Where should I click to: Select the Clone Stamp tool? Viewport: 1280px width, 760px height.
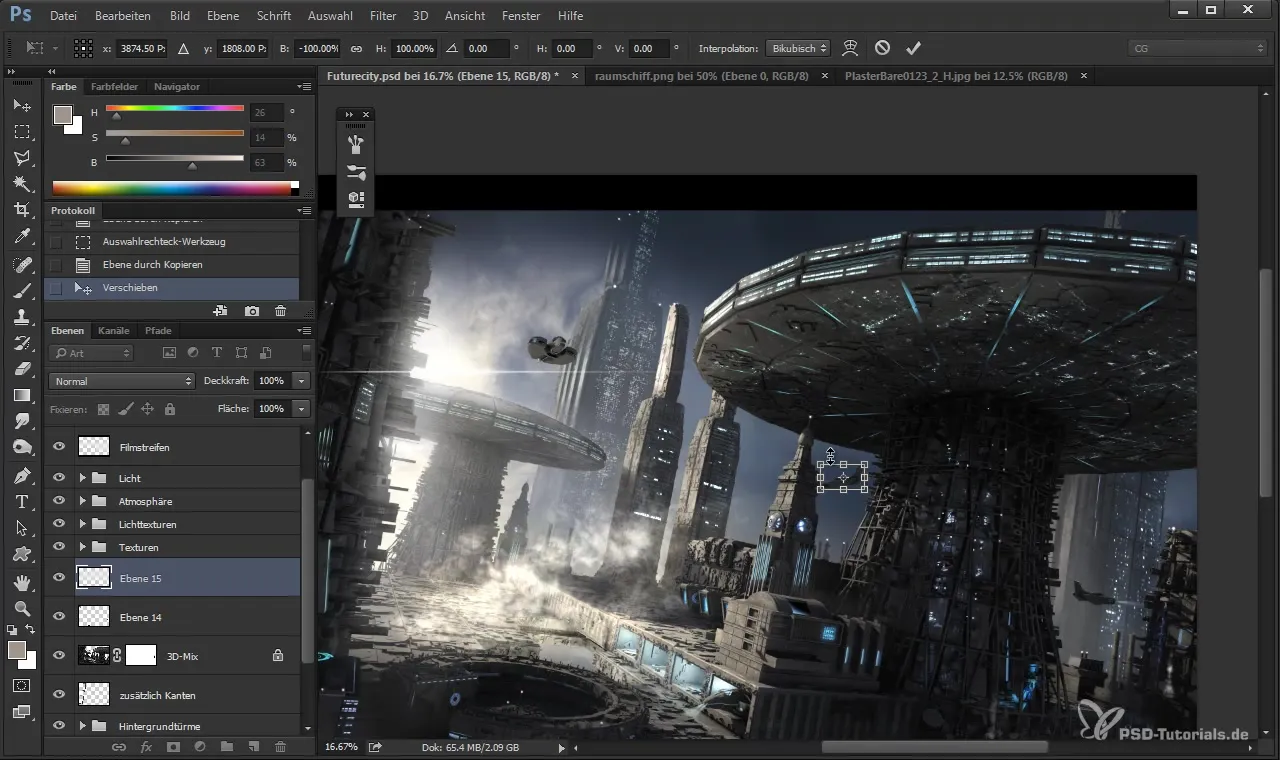(22, 317)
